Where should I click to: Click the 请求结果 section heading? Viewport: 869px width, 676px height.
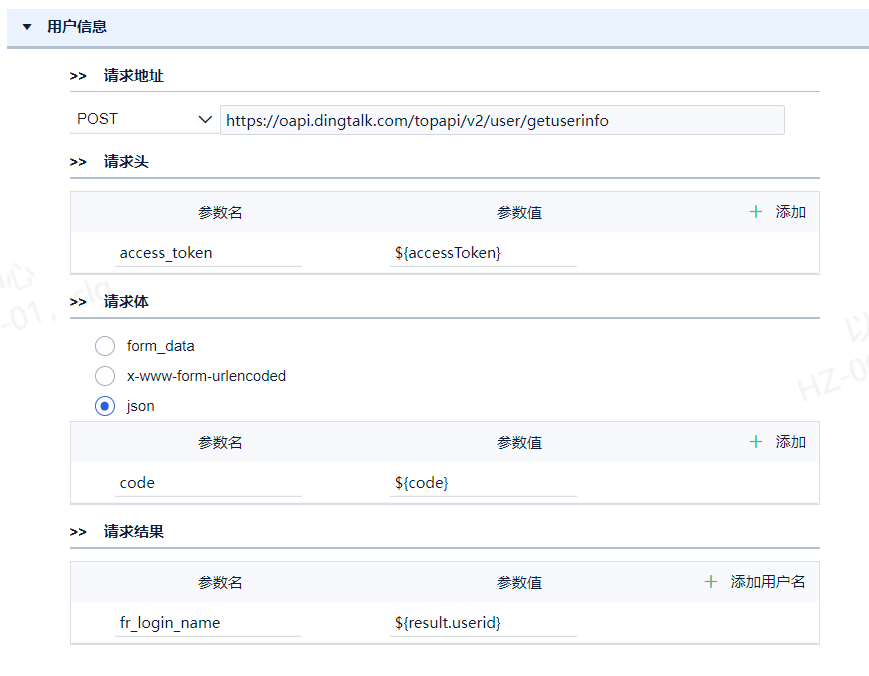[134, 532]
